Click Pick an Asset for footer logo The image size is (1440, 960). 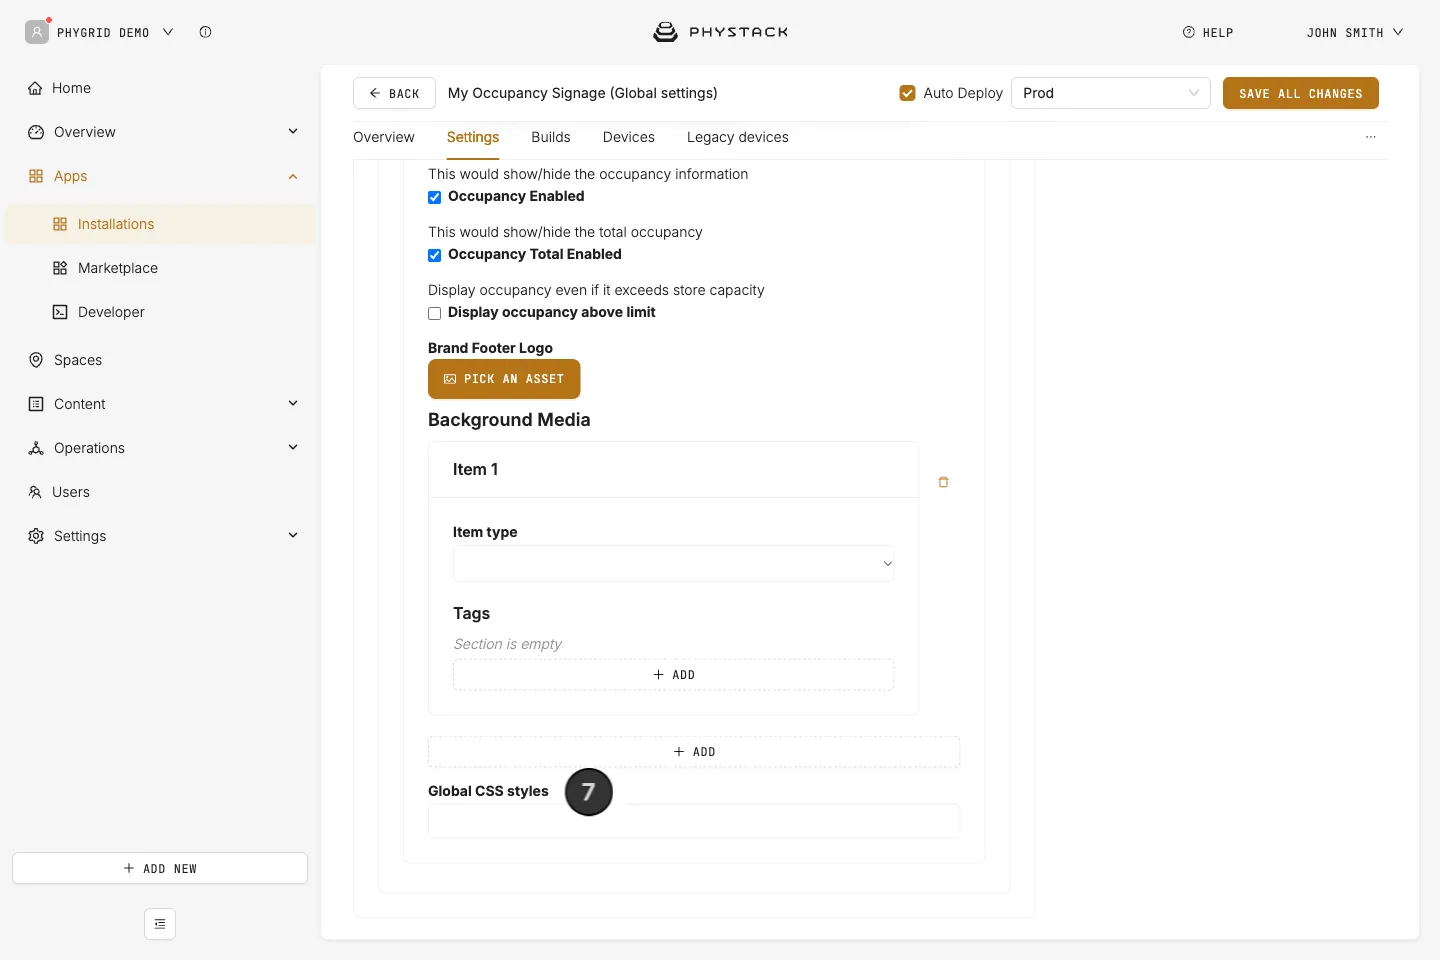coord(504,379)
